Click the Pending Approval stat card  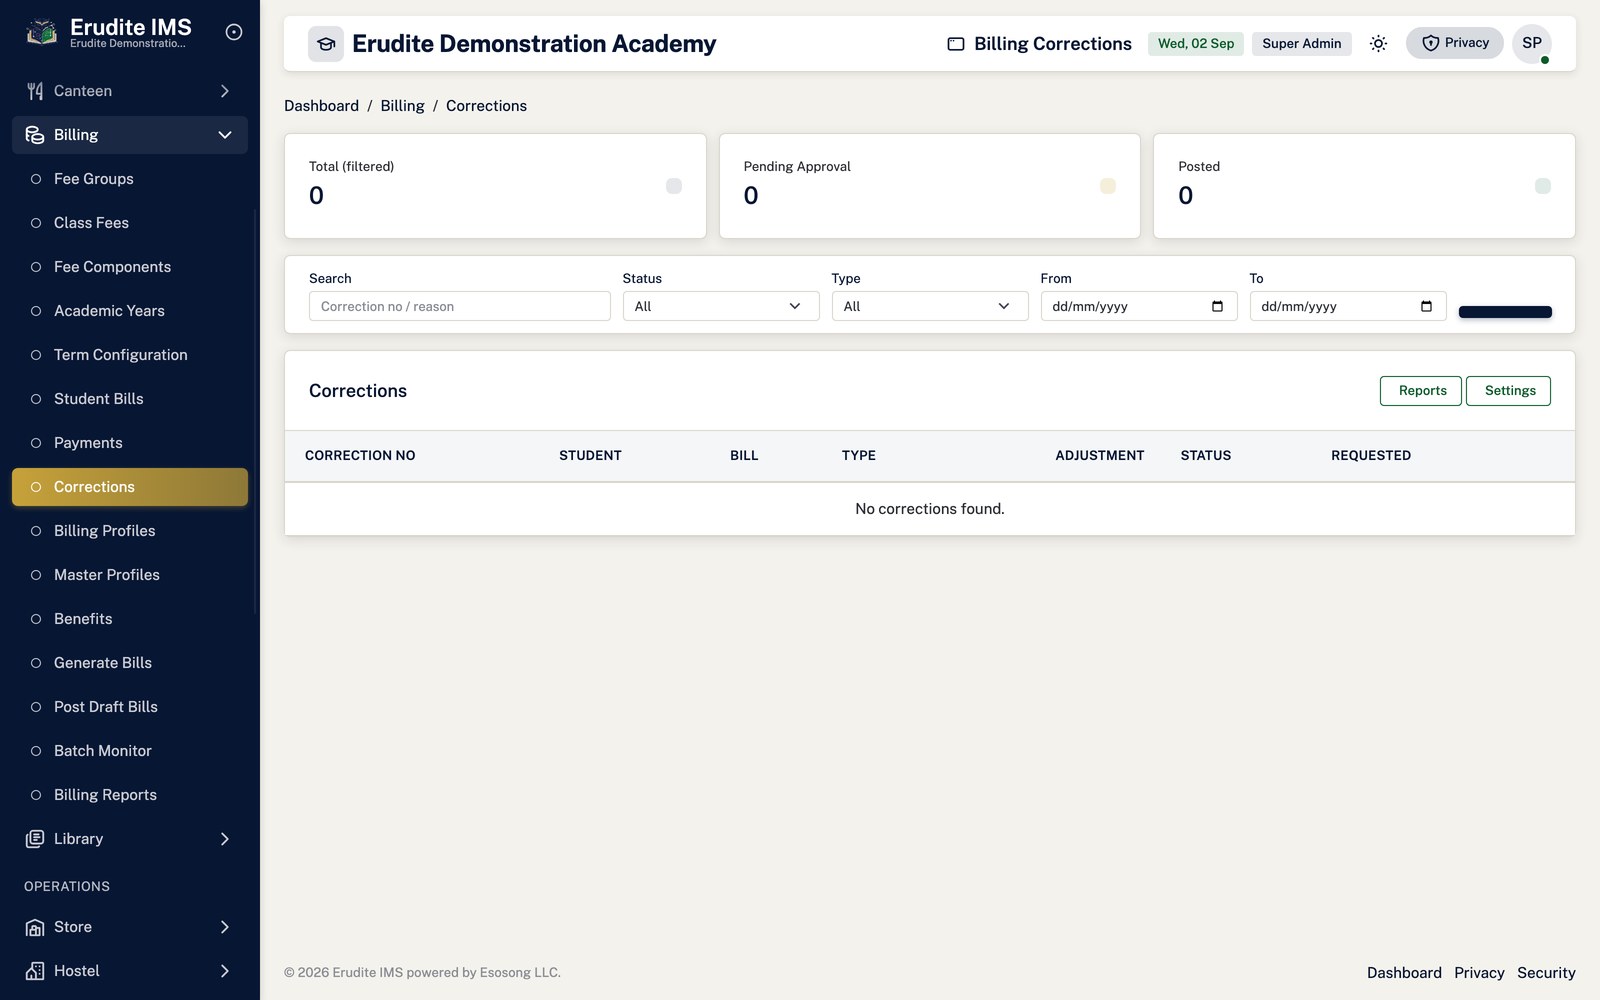click(x=930, y=186)
